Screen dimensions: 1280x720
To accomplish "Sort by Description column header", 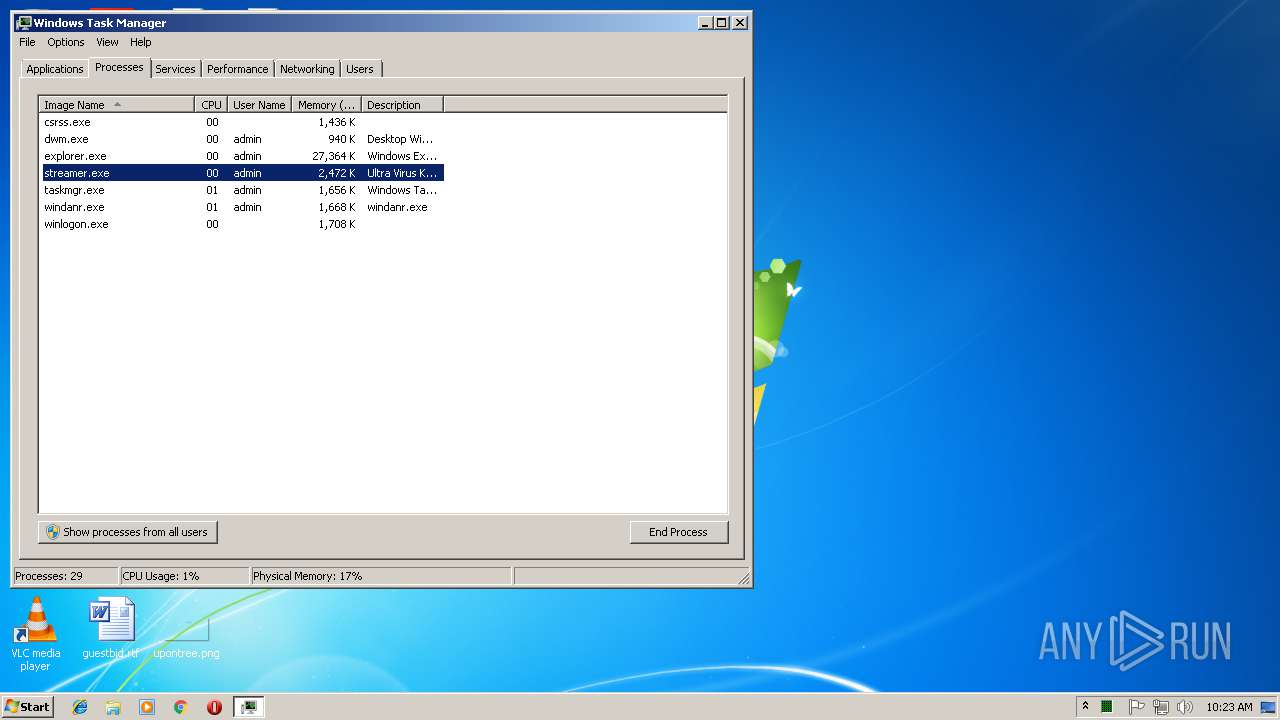I will click(402, 105).
